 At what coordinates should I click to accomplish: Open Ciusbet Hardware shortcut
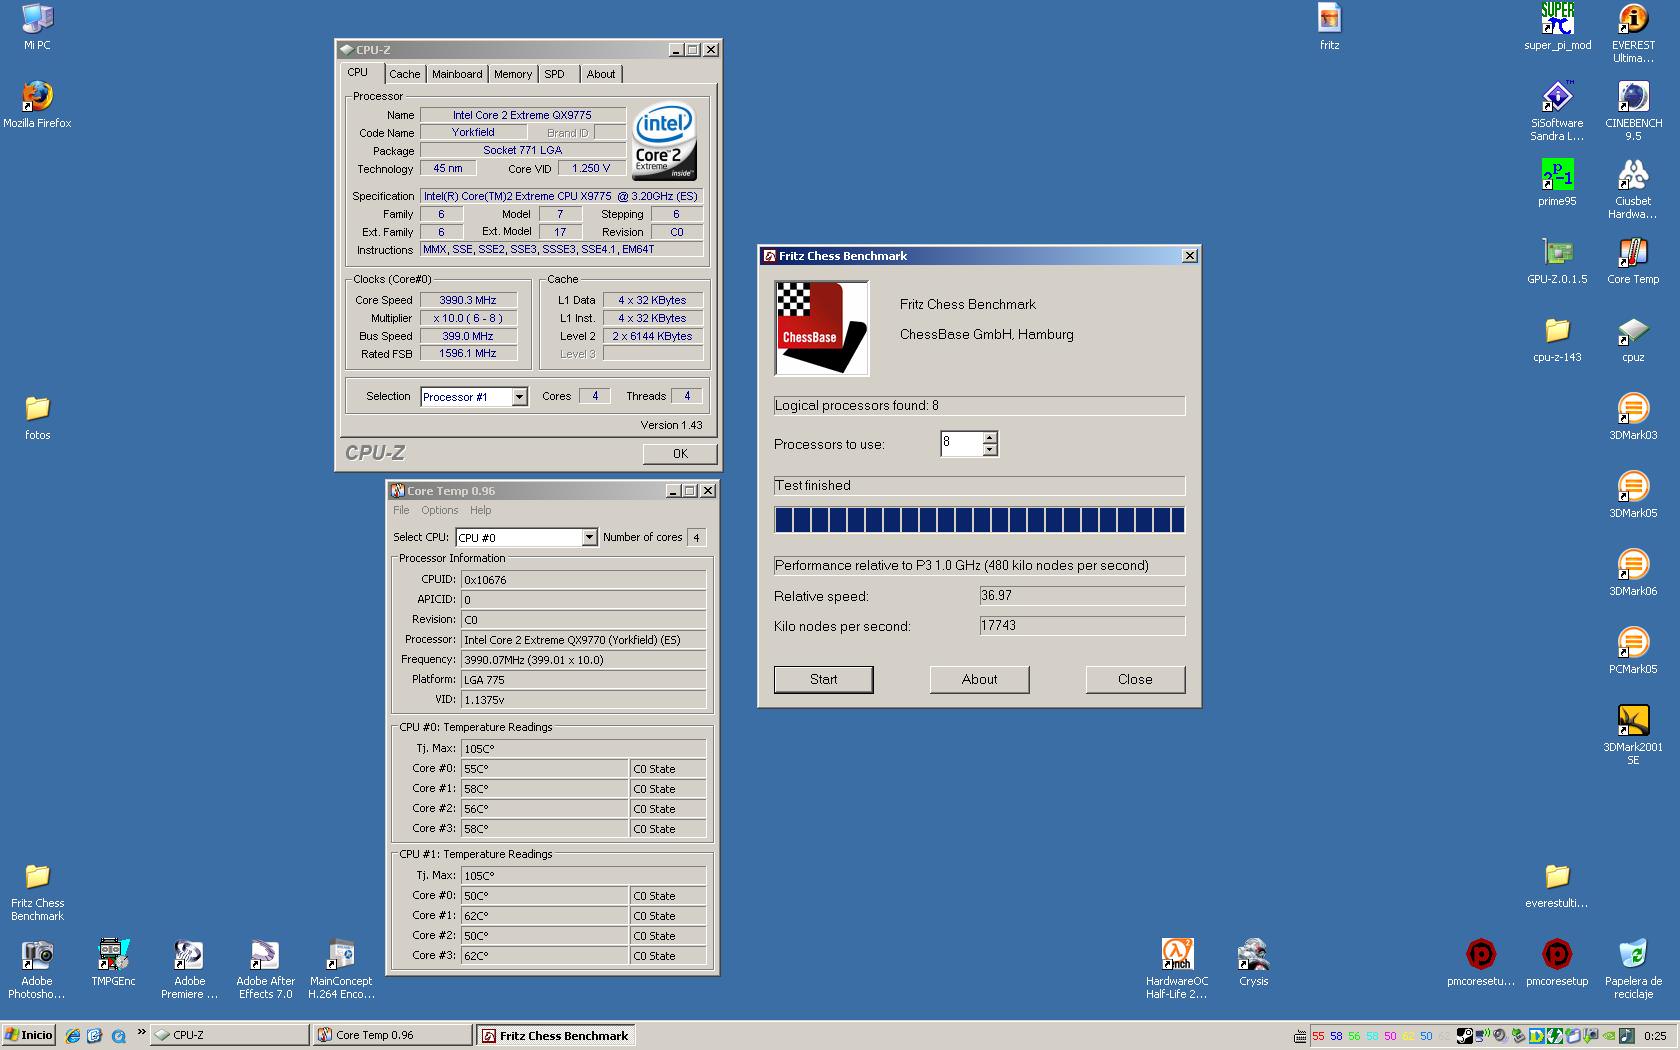[x=1633, y=188]
